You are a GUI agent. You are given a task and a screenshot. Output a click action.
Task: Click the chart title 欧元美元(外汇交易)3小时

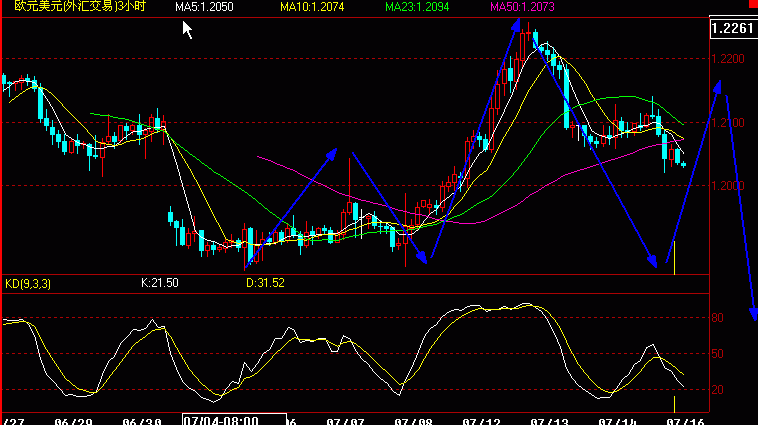click(x=80, y=6)
